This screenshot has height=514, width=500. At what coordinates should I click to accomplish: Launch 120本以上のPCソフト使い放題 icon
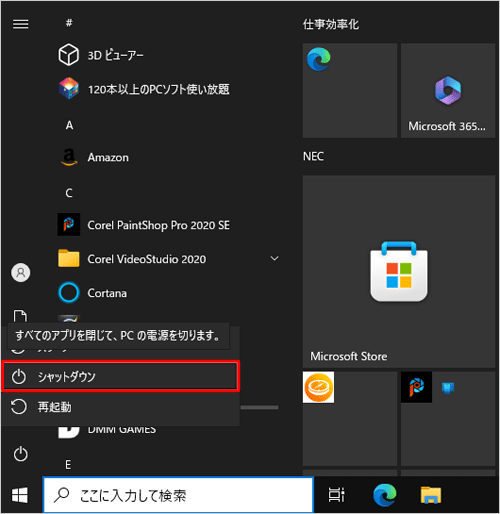pyautogui.click(x=69, y=88)
